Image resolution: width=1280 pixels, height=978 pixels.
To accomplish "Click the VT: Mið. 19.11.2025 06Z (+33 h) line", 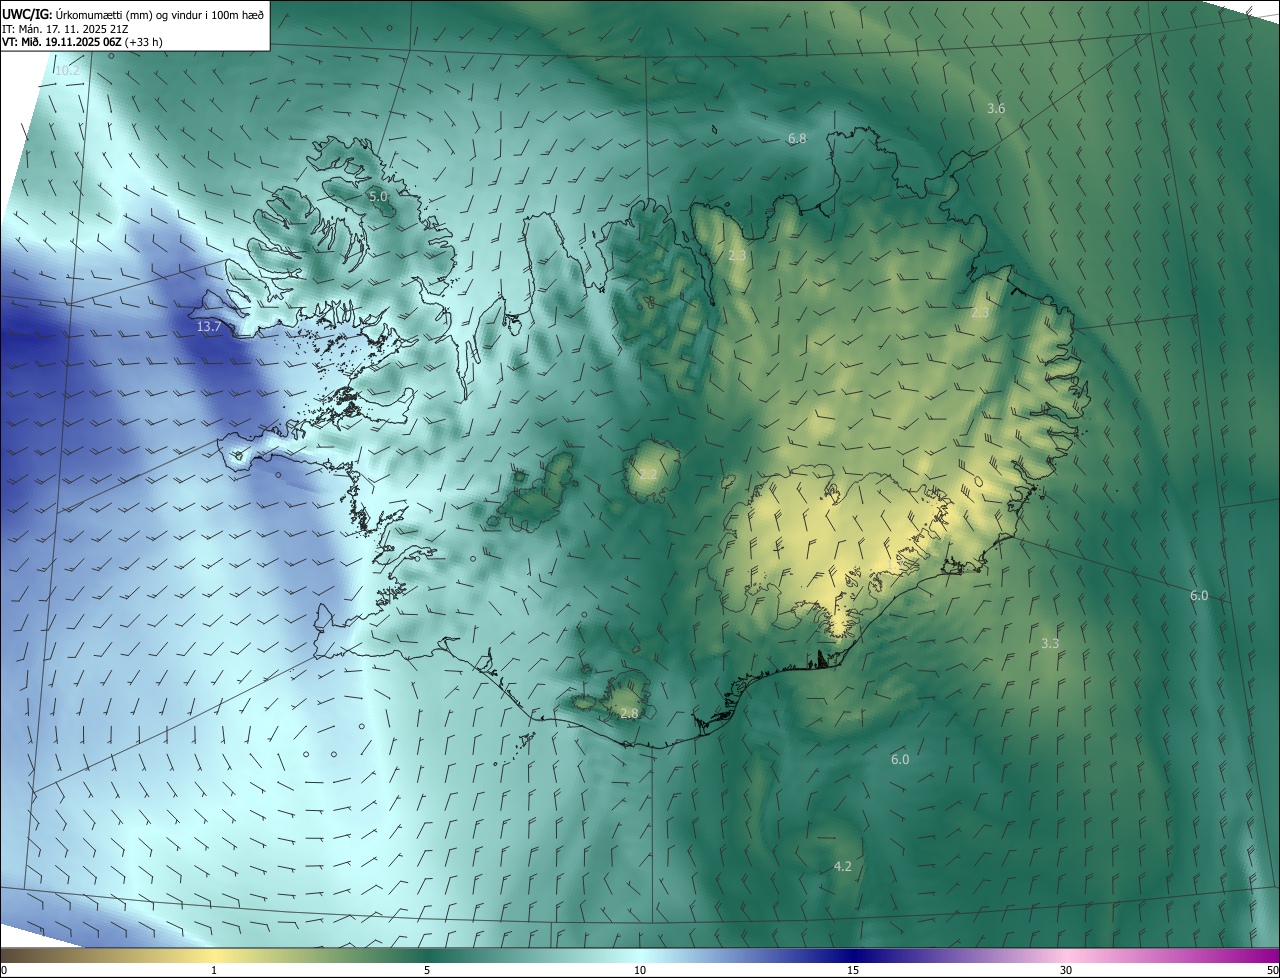I will 82,42.
